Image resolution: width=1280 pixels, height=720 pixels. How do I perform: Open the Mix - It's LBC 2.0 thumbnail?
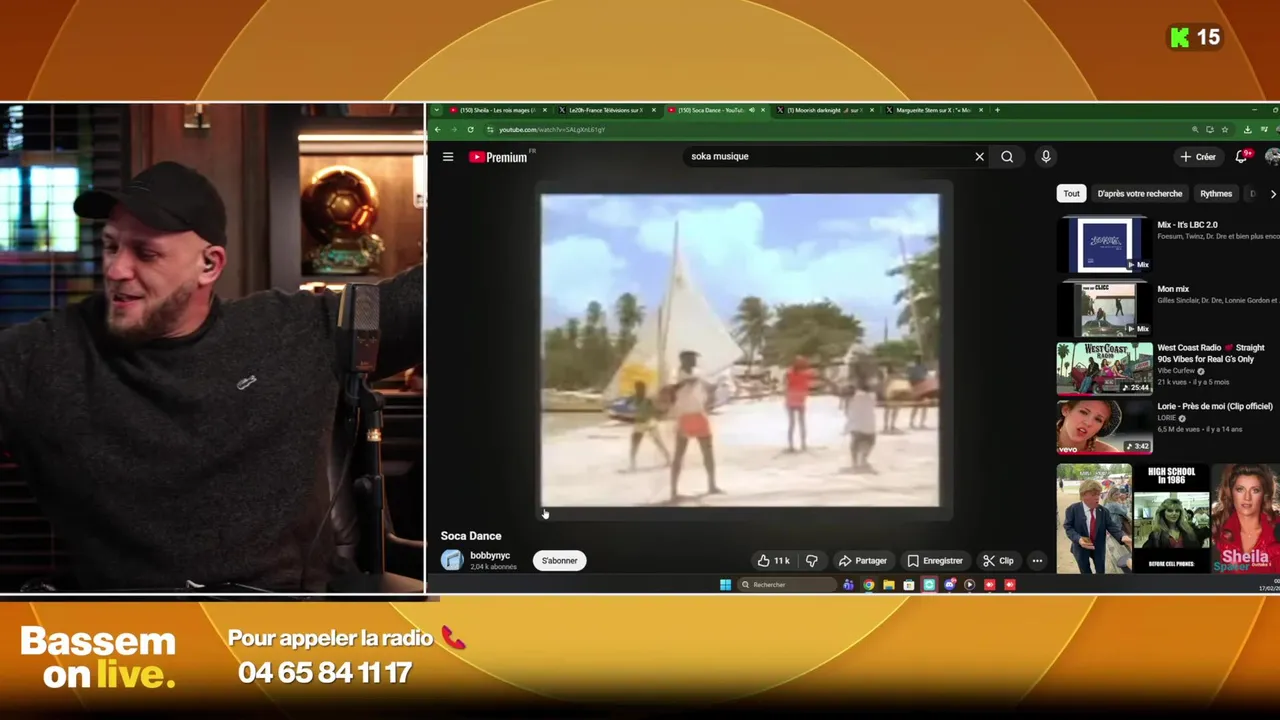click(1104, 244)
